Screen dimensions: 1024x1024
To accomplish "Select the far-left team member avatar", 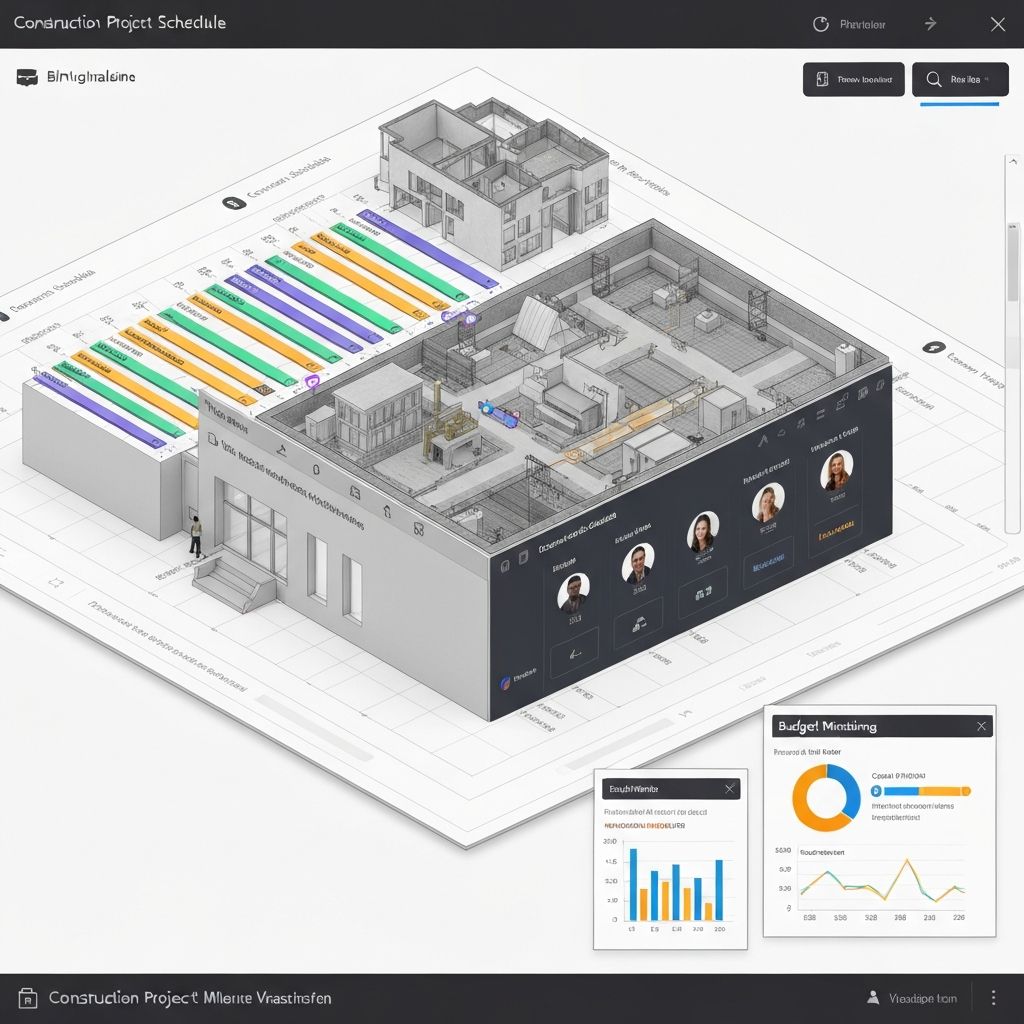I will tap(573, 592).
